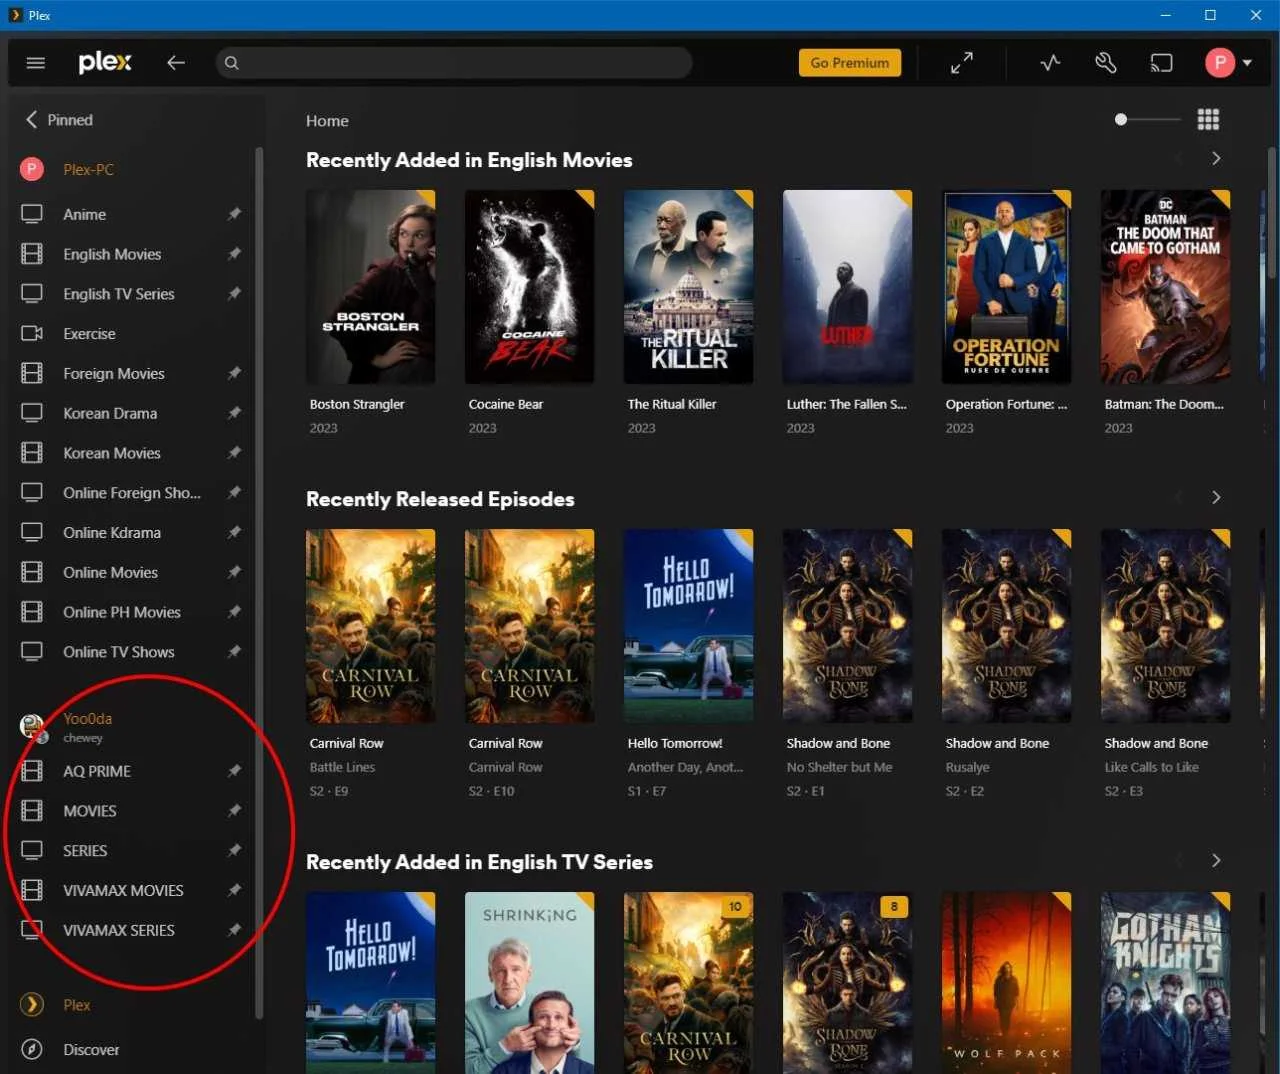Click the Korean Movies film icon
This screenshot has width=1280, height=1074.
click(32, 453)
